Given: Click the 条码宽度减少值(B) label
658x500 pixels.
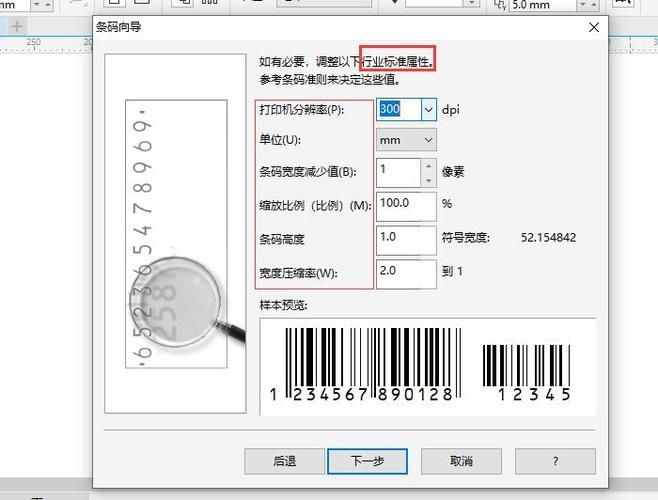Looking at the screenshot, I should (307, 172).
